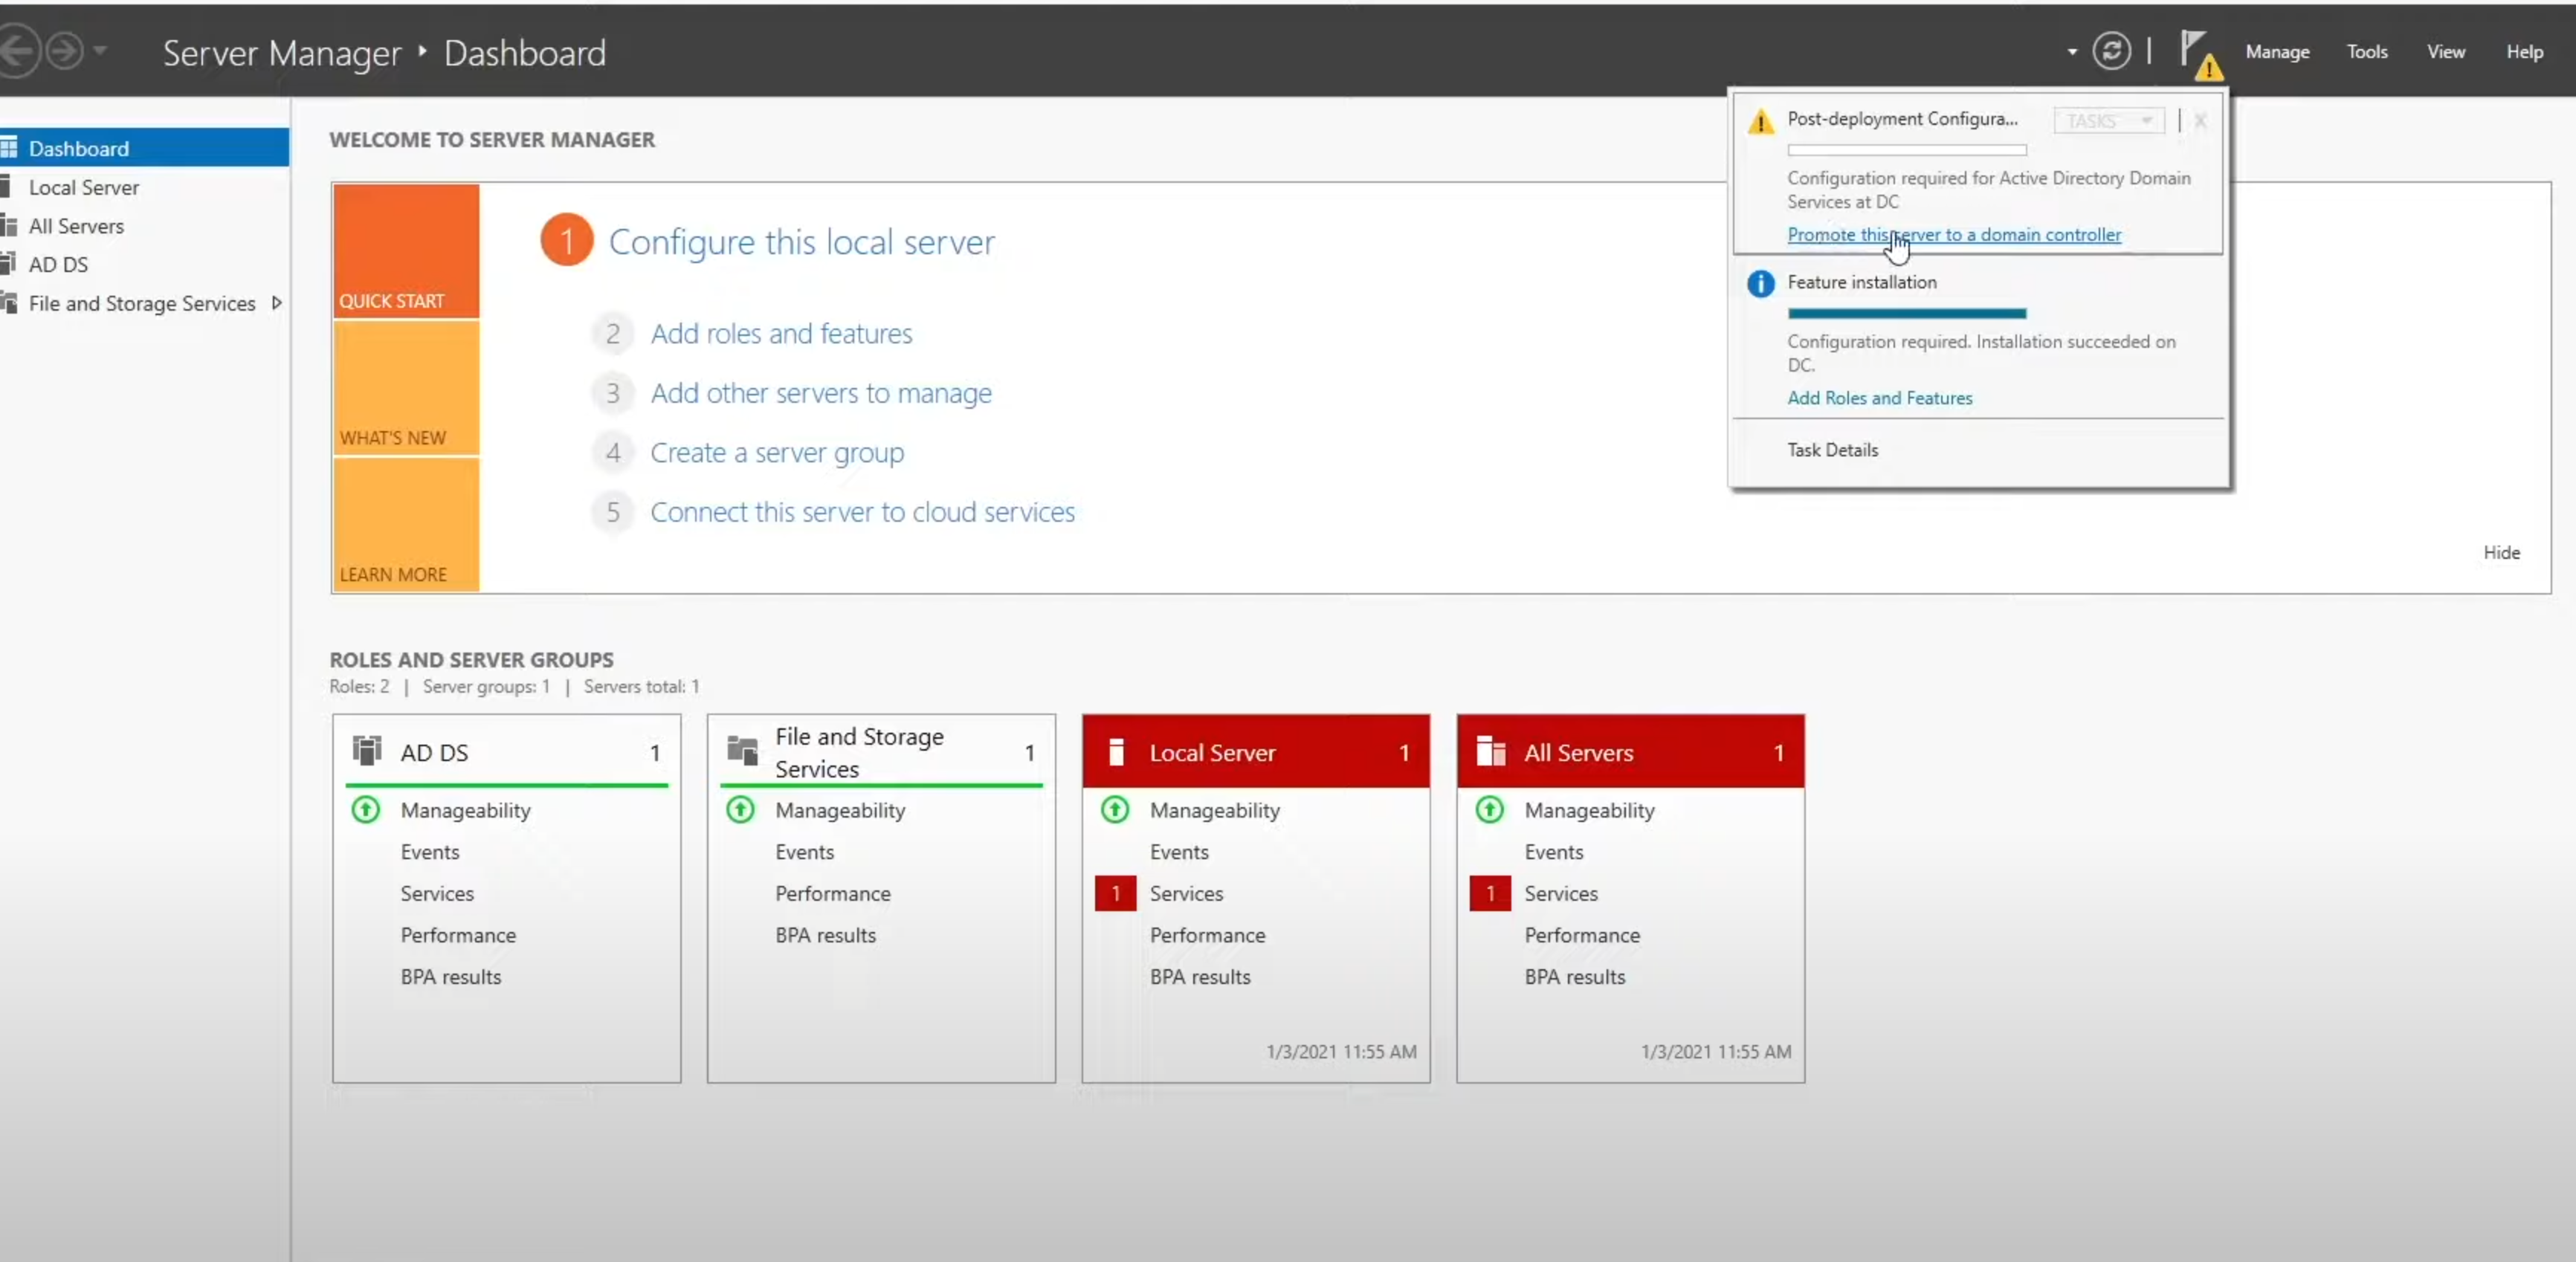2576x1262 pixels.
Task: Click Add other servers to manage
Action: 821,393
